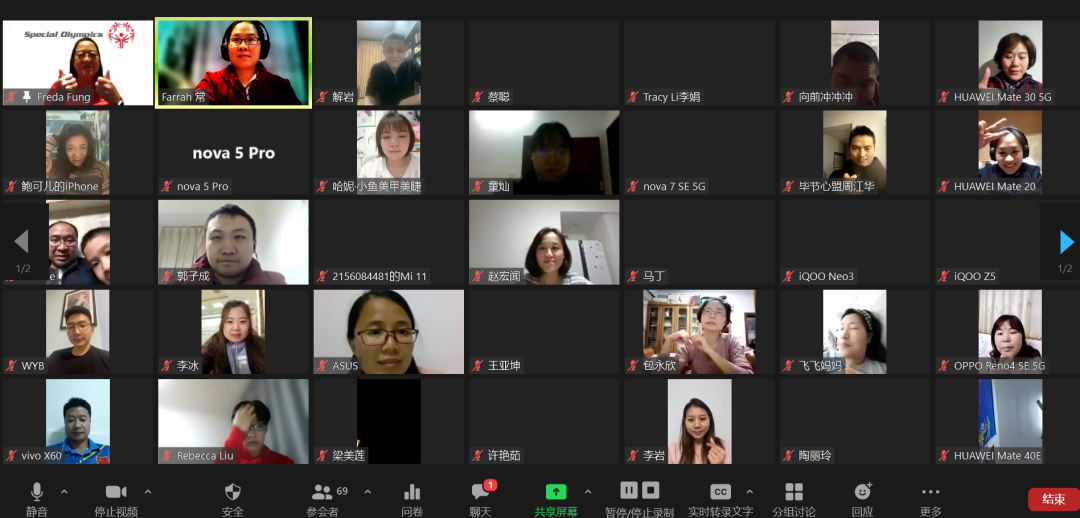Select the WYB video tile
The image size is (1080, 518).
point(78,332)
